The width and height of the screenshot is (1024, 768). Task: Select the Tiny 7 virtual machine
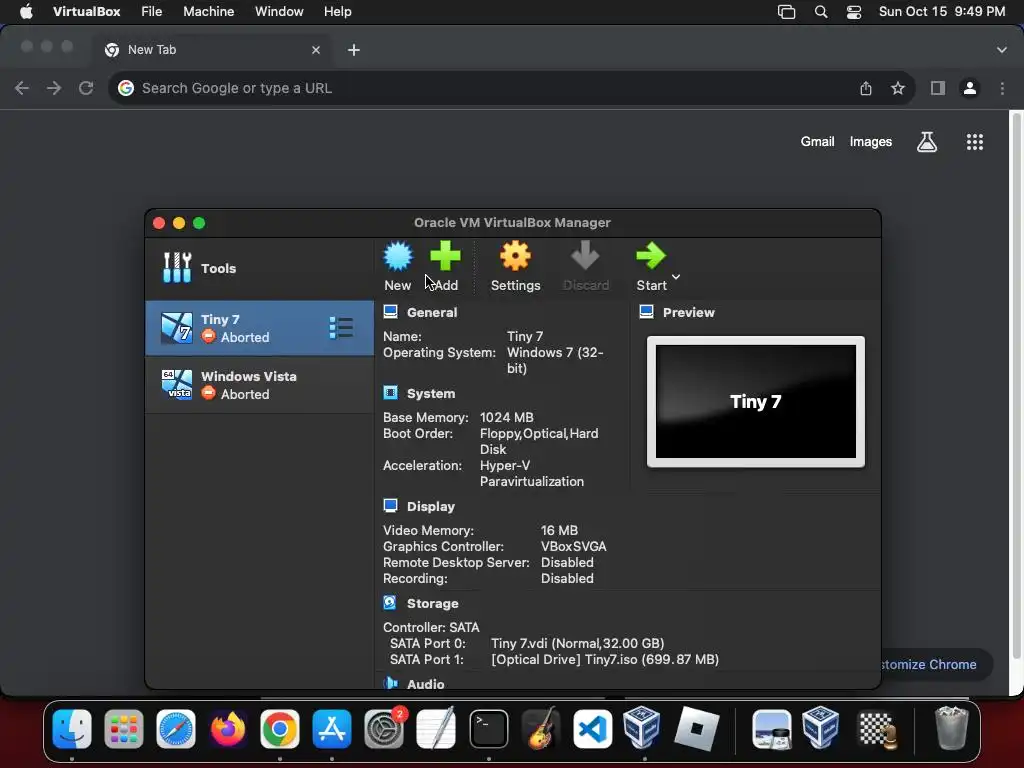pos(259,328)
